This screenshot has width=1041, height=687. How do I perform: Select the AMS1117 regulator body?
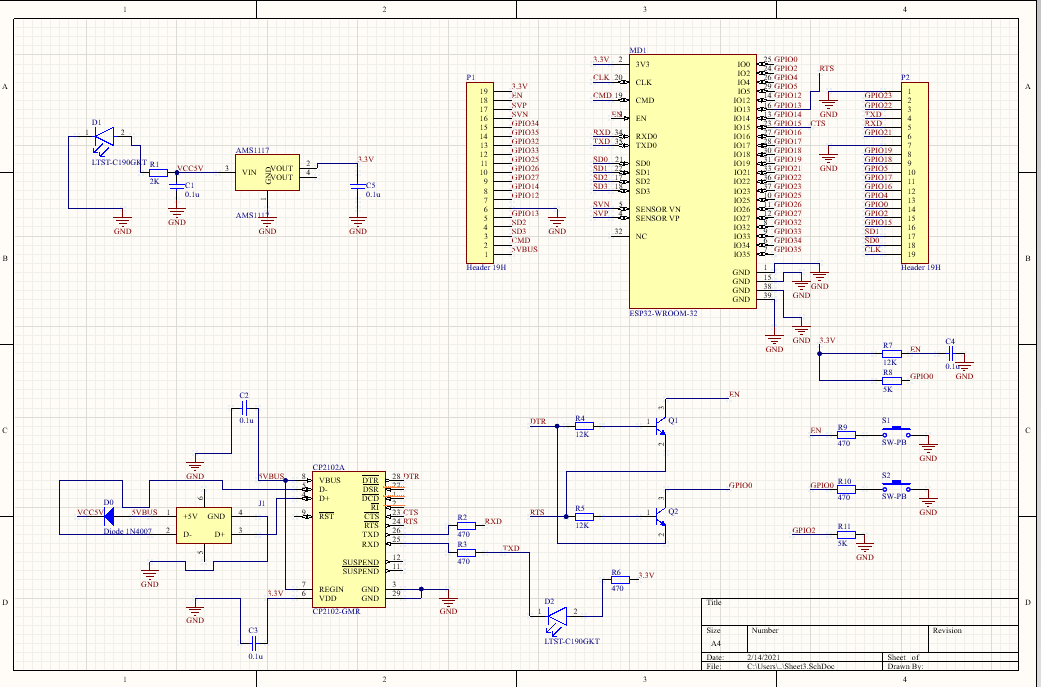(x=268, y=173)
